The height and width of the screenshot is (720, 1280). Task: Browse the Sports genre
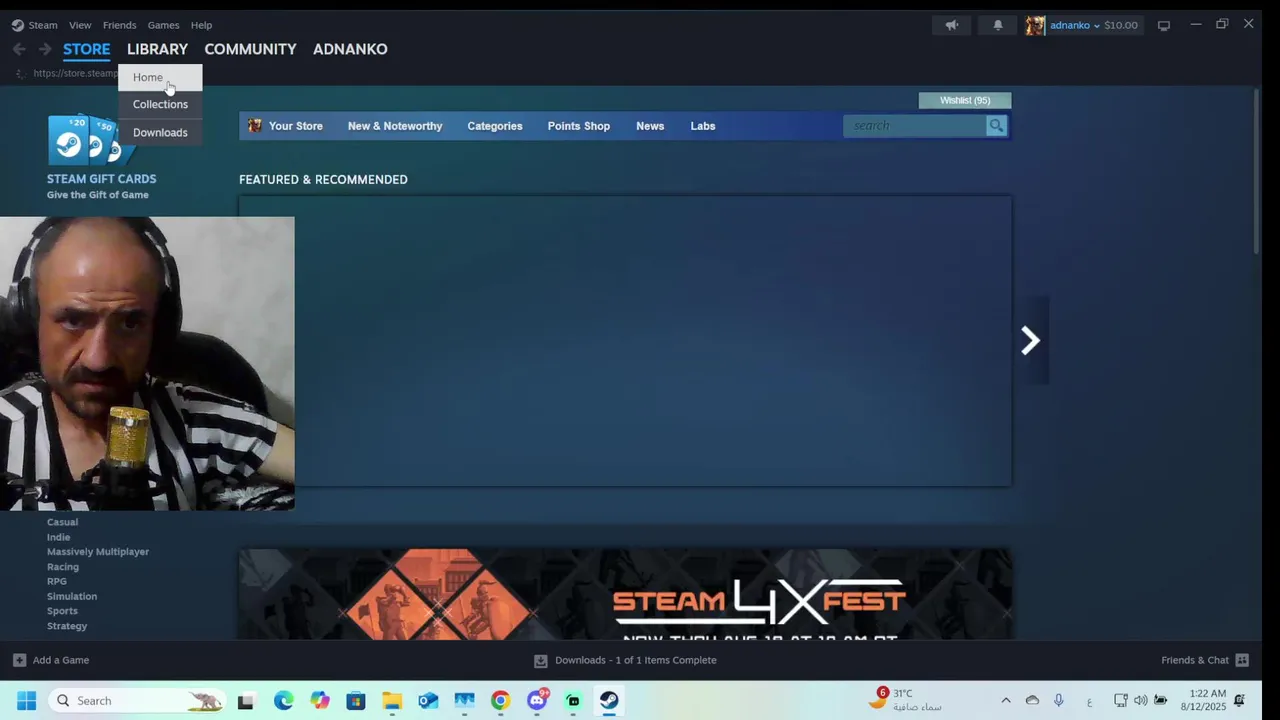62,611
